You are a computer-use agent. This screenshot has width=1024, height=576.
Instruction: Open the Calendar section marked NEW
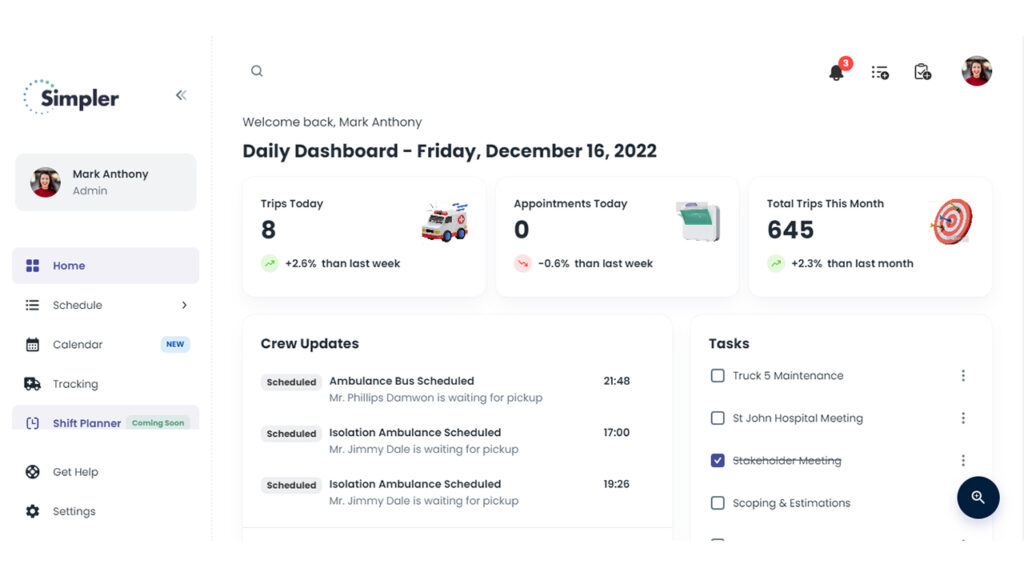pos(76,344)
